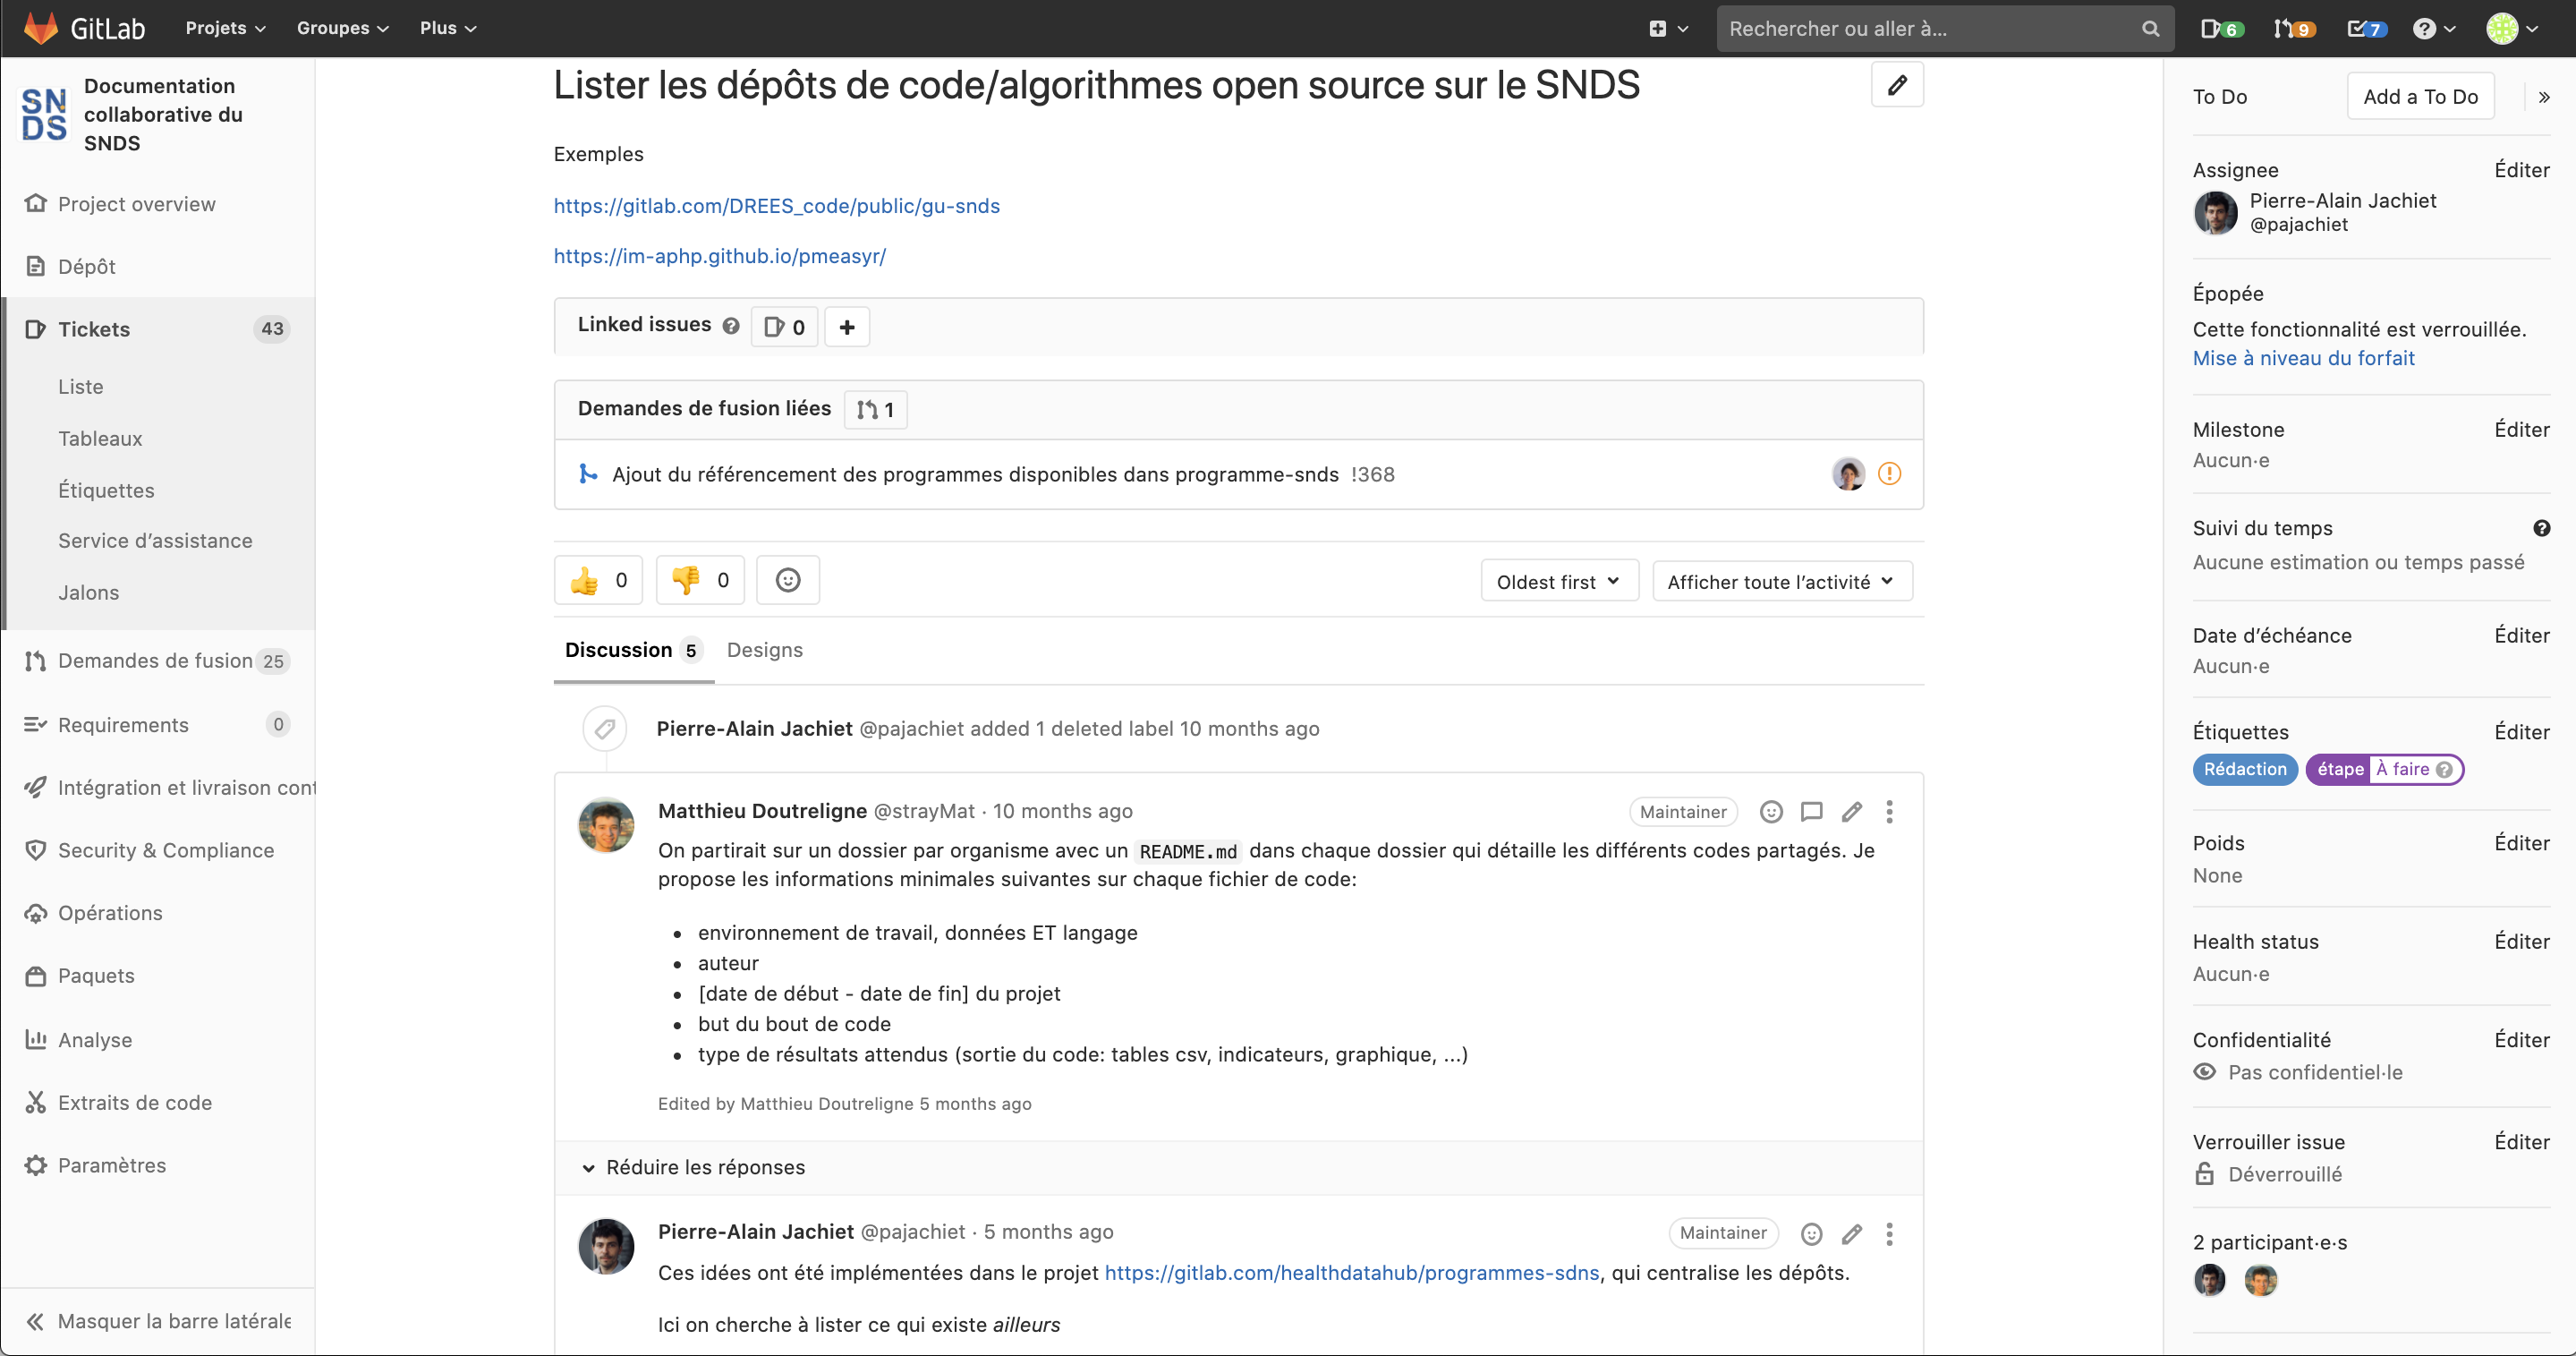
Task: Open Demandes de fusion in sidebar
Action: (x=155, y=661)
